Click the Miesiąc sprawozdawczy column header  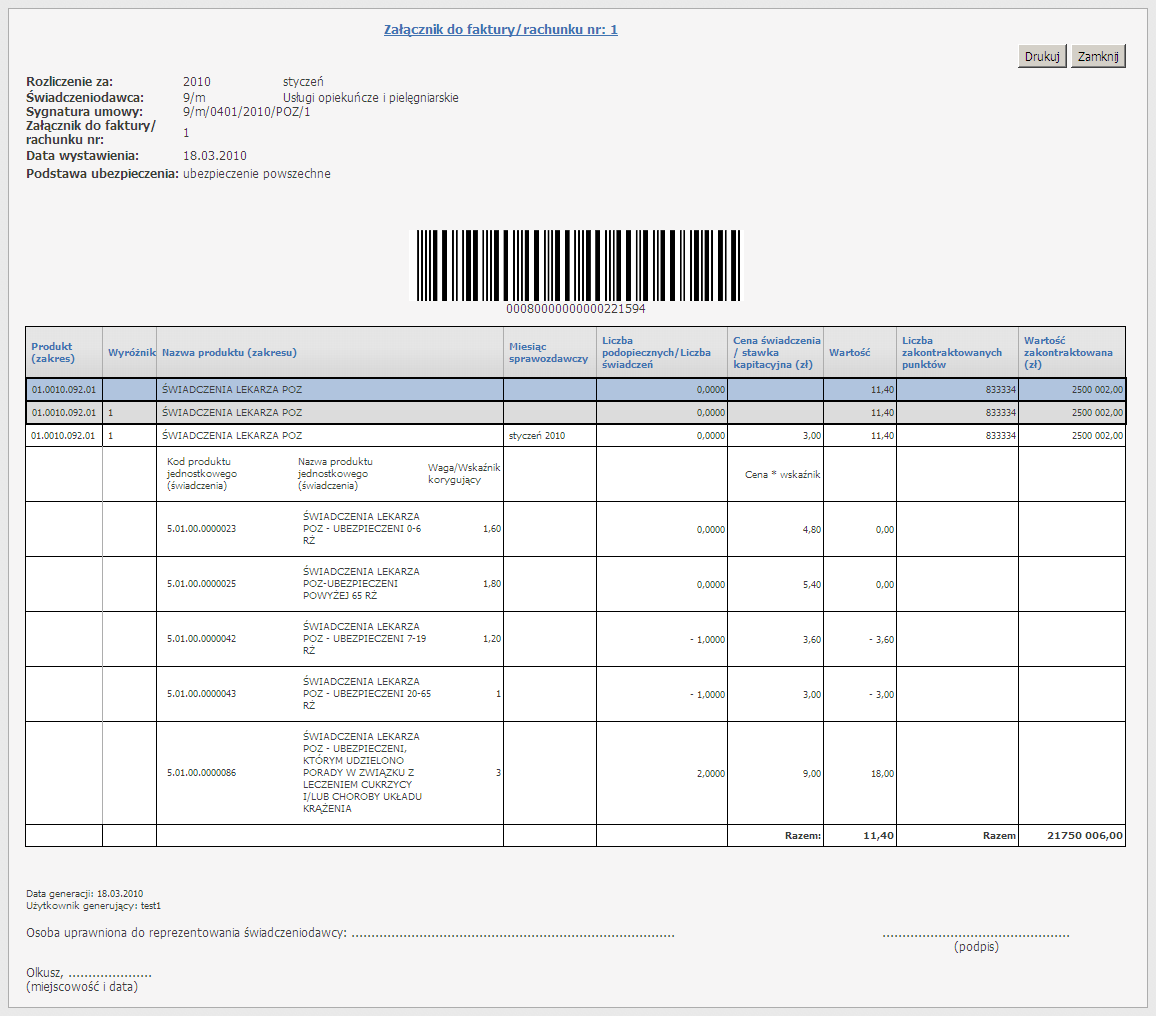tap(548, 352)
